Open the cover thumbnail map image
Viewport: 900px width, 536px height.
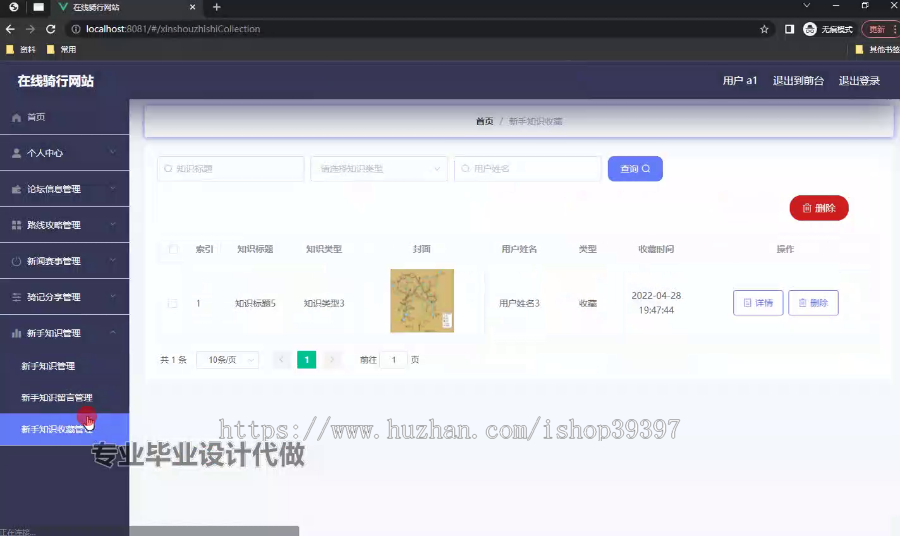[422, 301]
